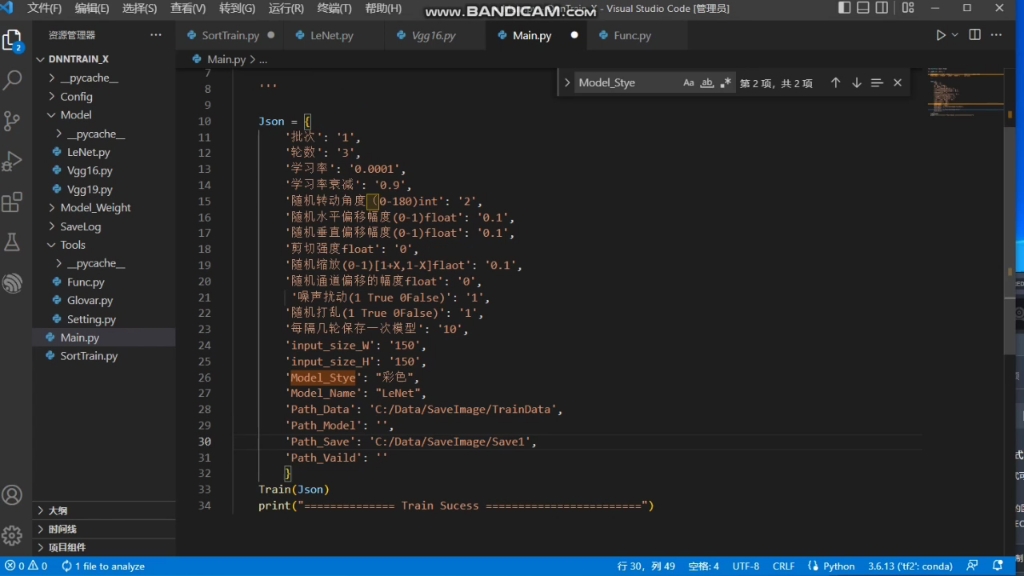
Task: Open the Search view in activity bar
Action: pos(13,80)
